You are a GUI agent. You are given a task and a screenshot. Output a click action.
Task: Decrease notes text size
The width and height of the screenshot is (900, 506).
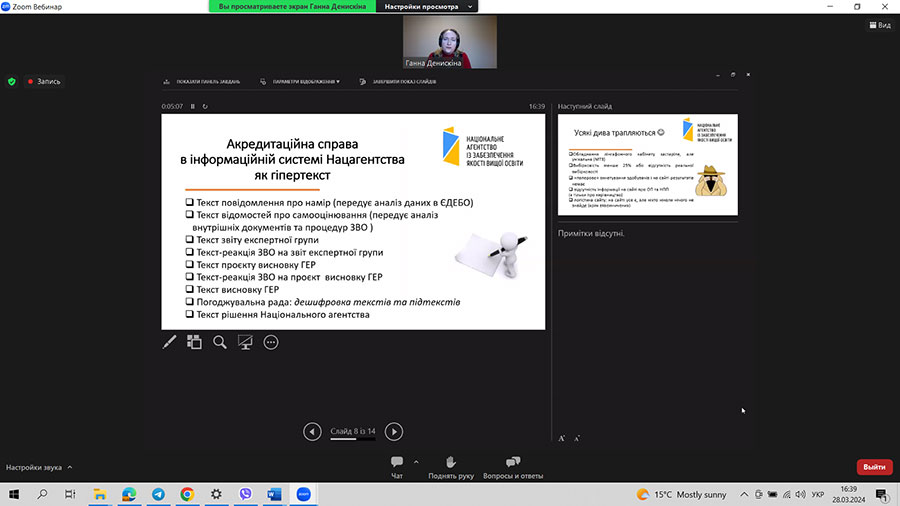tap(577, 438)
